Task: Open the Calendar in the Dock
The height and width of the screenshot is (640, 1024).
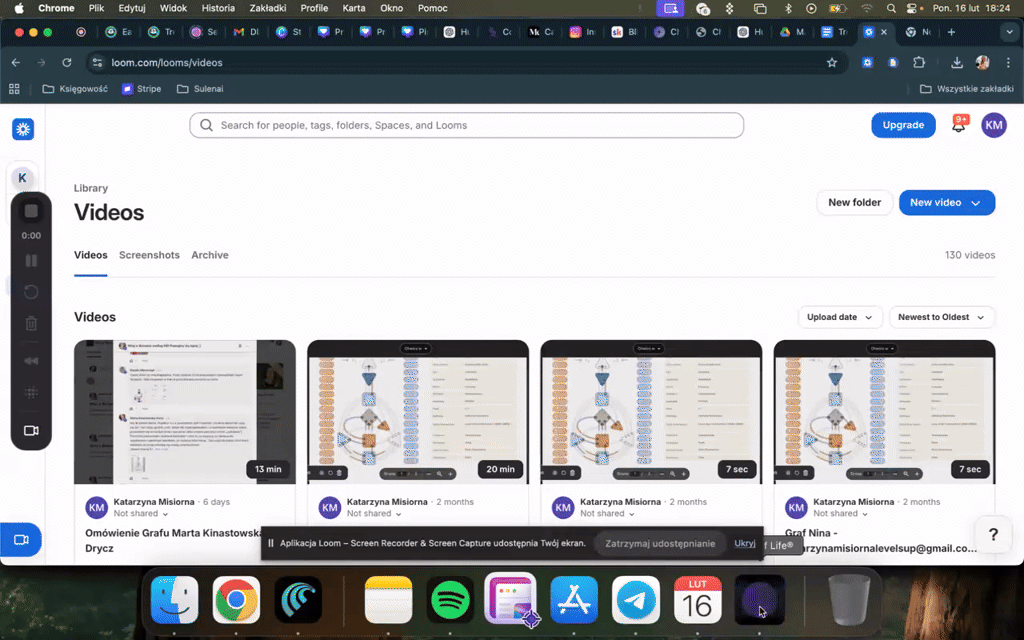Action: tap(697, 600)
